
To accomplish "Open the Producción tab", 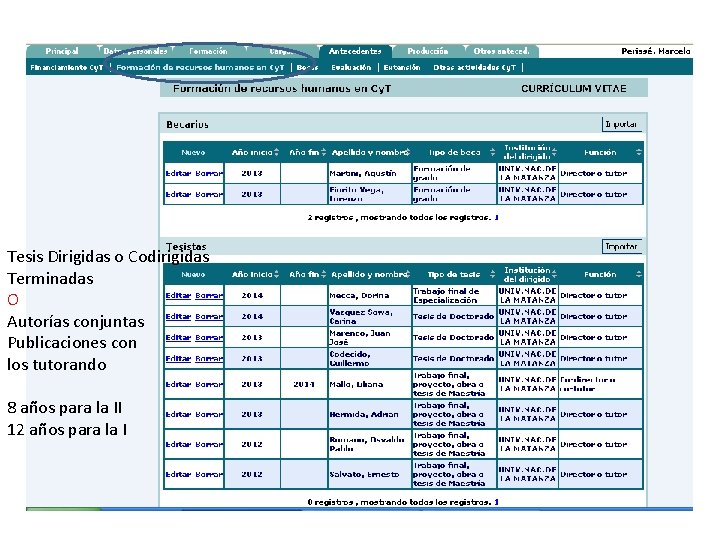I will [428, 51].
